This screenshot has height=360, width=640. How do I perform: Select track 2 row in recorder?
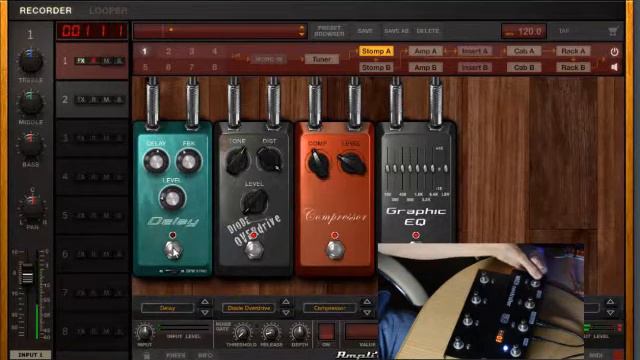click(92, 100)
